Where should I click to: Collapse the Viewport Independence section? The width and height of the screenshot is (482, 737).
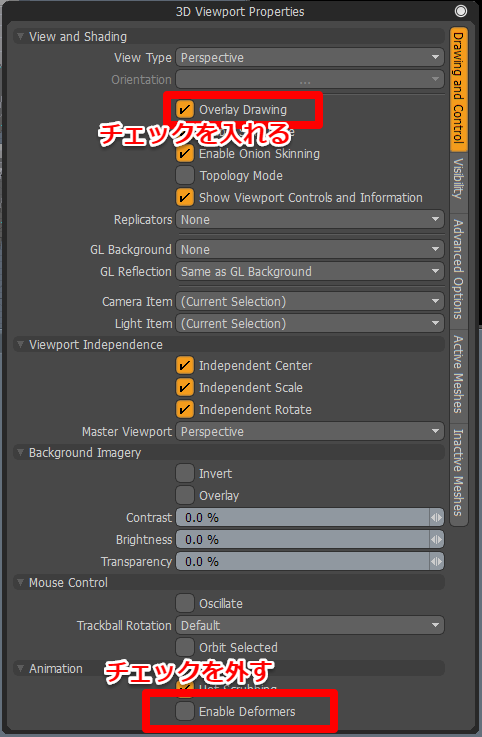click(20, 345)
